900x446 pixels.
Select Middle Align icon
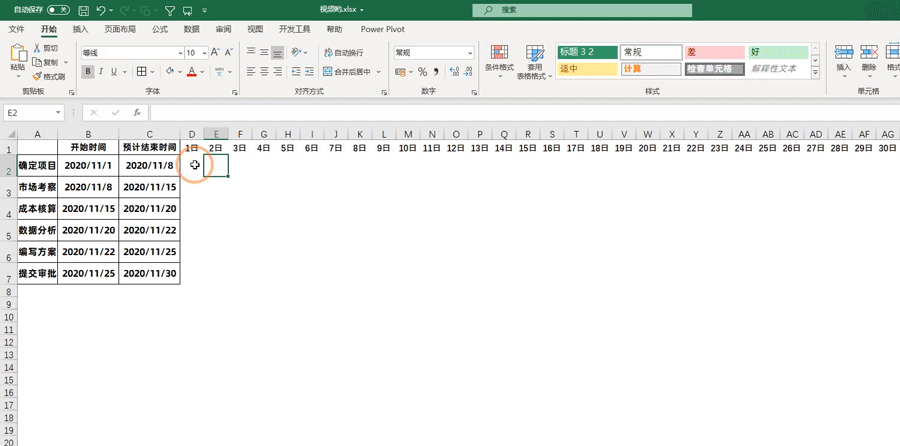pos(264,52)
